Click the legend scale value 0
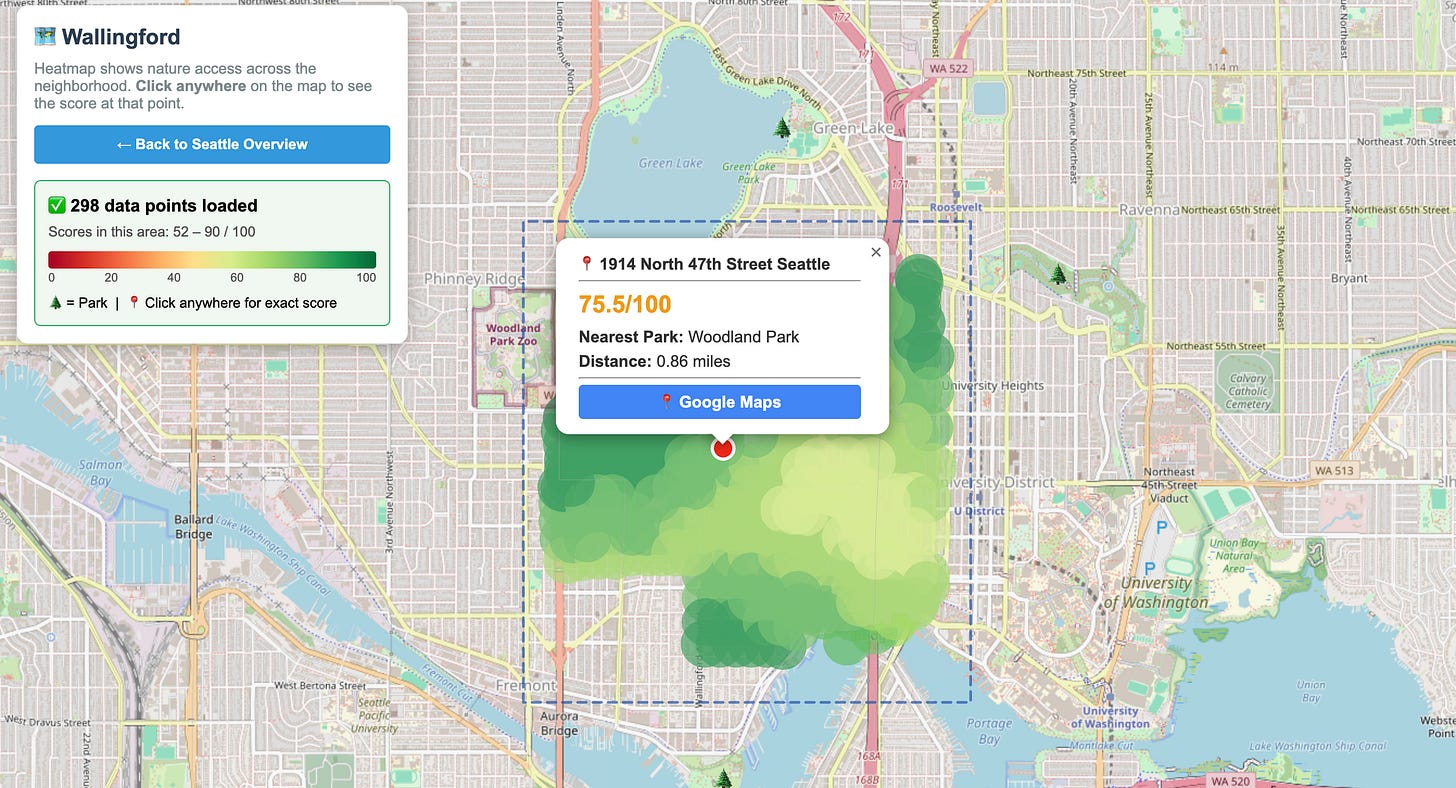 click(51, 277)
